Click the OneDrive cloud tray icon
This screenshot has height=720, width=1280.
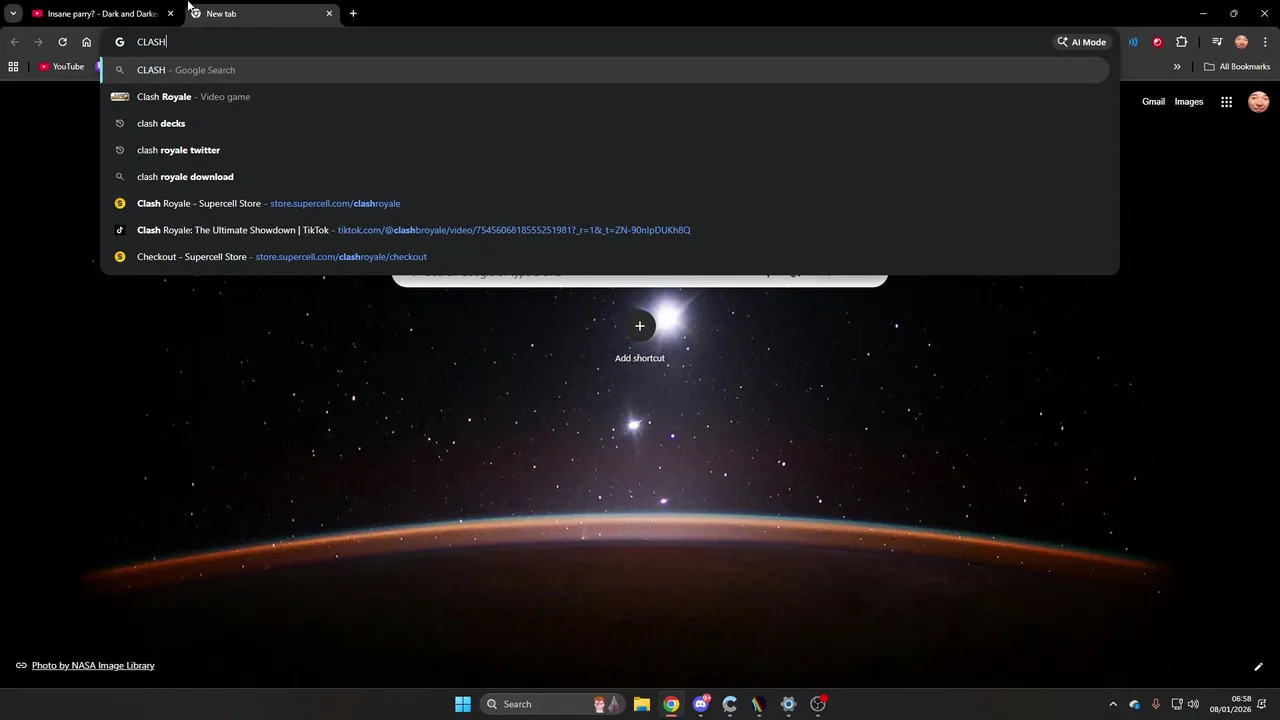pos(1134,704)
